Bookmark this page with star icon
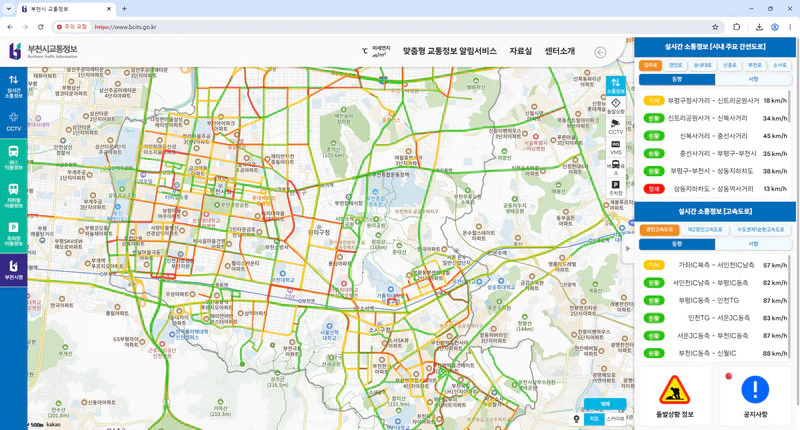Screen dimensions: 800x430 click(715, 27)
